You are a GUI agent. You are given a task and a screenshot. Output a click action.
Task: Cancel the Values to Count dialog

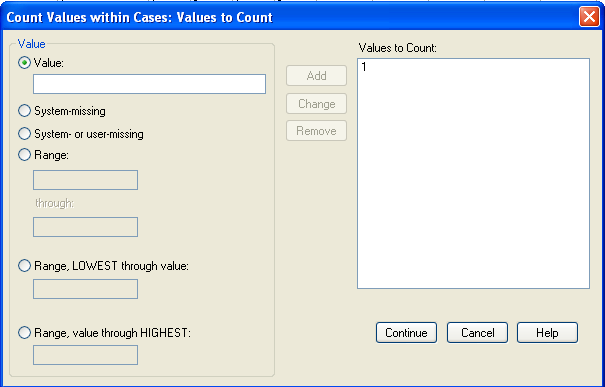pyautogui.click(x=477, y=333)
